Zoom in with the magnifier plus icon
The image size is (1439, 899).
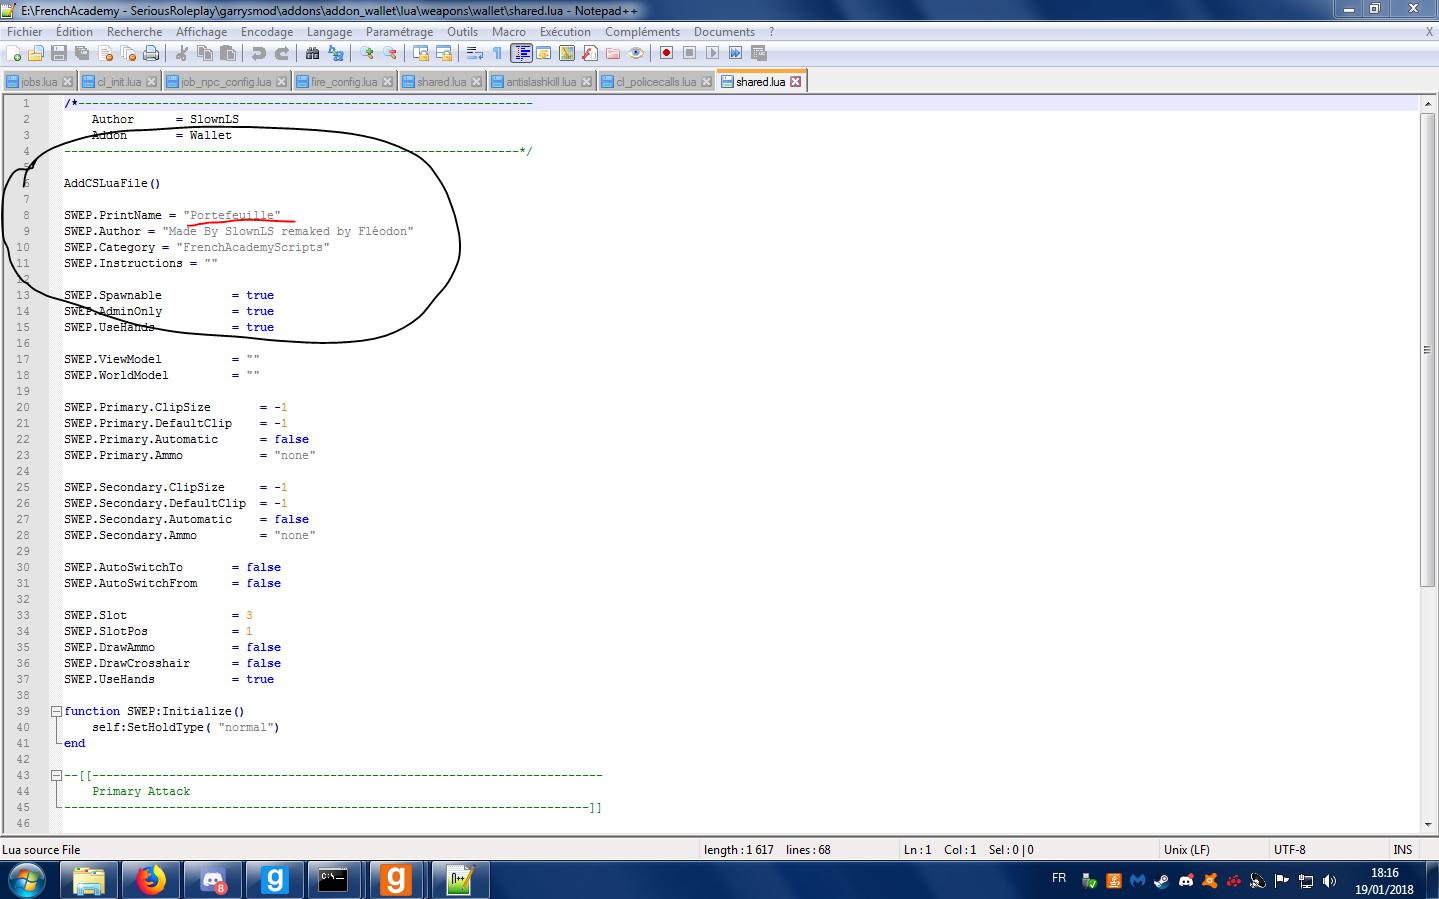[x=367, y=53]
